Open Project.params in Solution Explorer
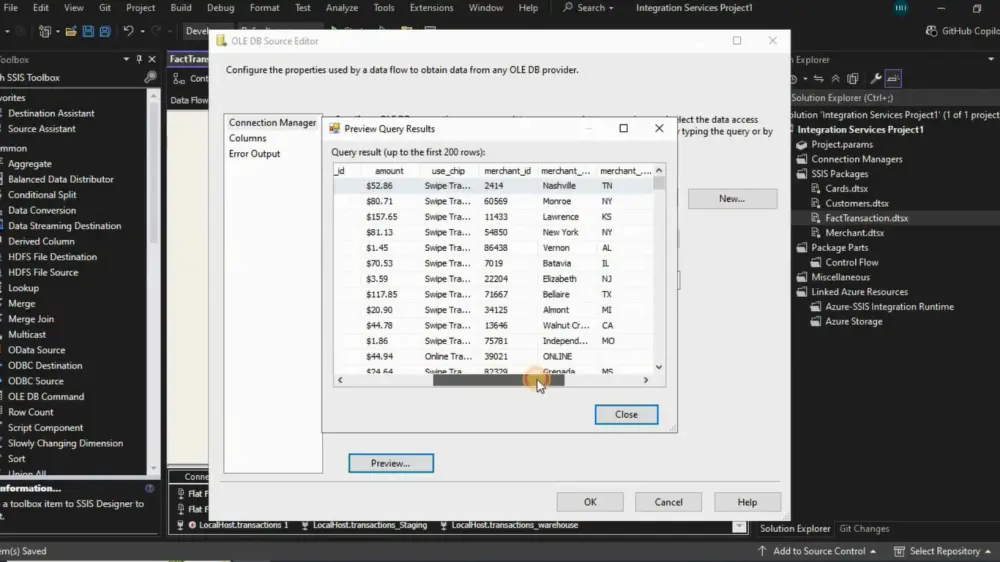Image resolution: width=1000 pixels, height=562 pixels. point(842,144)
